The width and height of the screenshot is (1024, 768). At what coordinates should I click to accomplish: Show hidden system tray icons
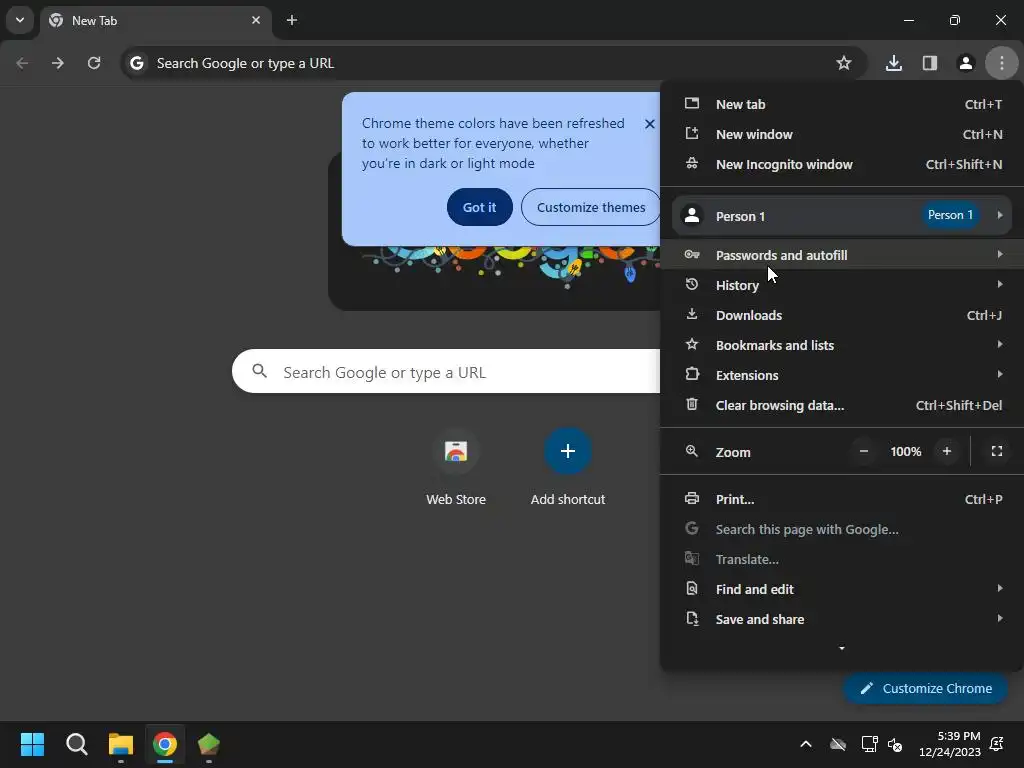click(x=806, y=744)
